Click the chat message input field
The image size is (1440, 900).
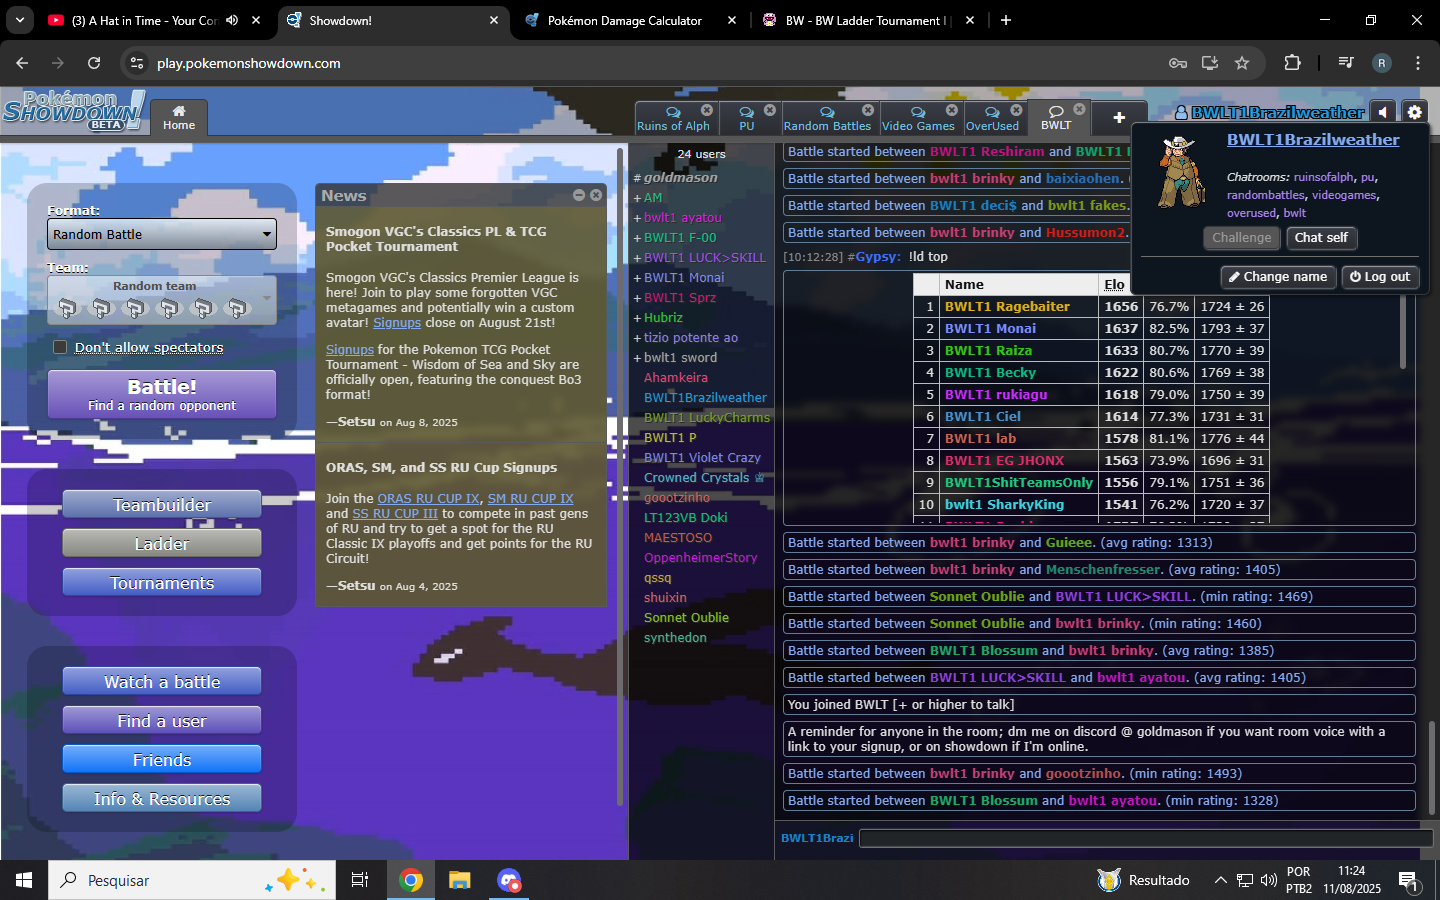1146,838
